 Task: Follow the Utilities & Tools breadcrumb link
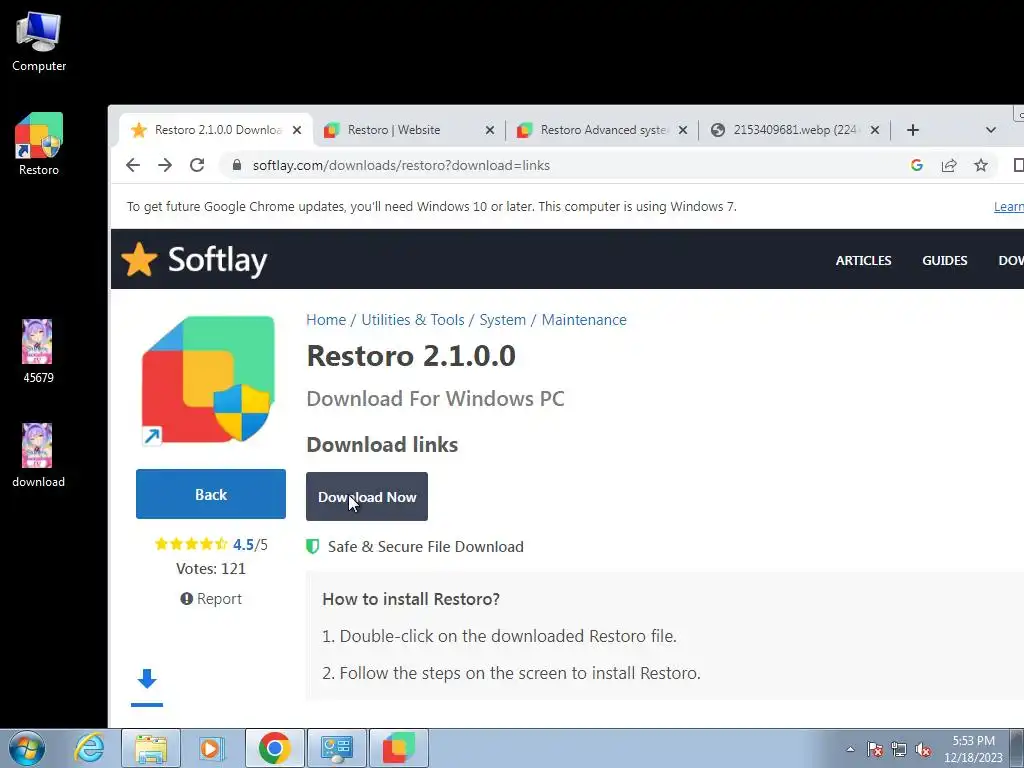(413, 319)
